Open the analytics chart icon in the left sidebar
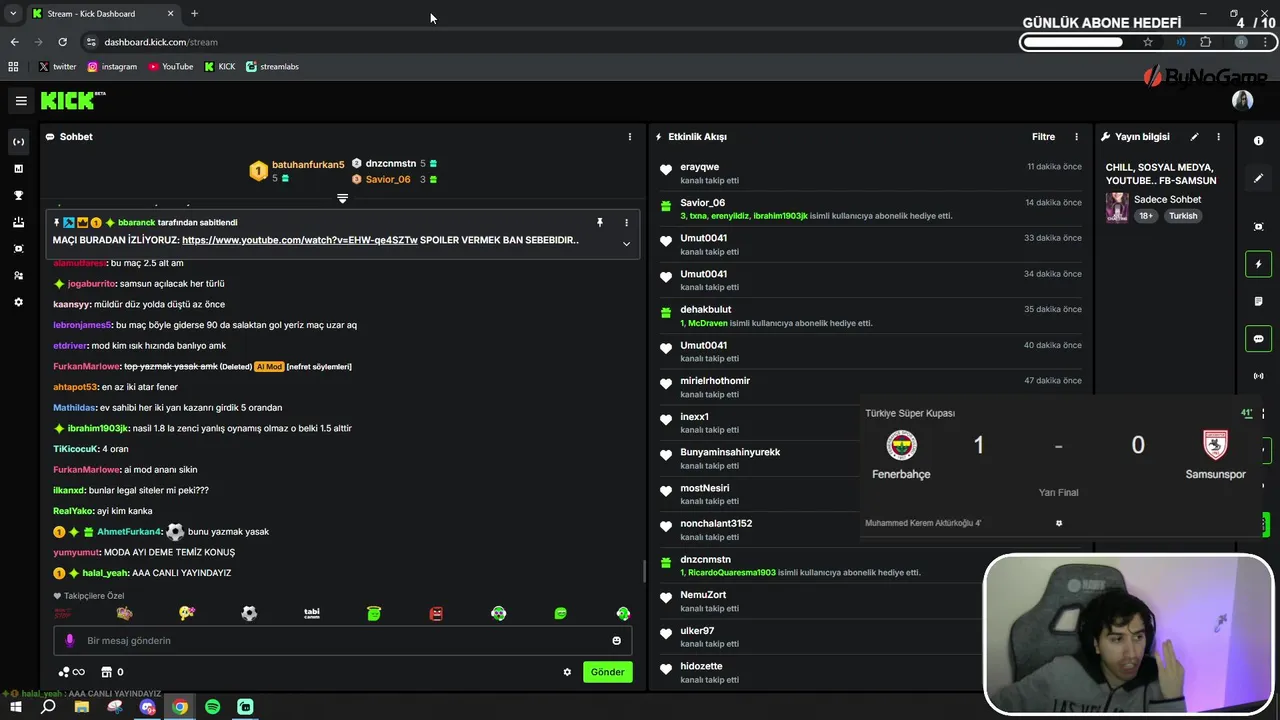Image resolution: width=1280 pixels, height=720 pixels. 18,169
